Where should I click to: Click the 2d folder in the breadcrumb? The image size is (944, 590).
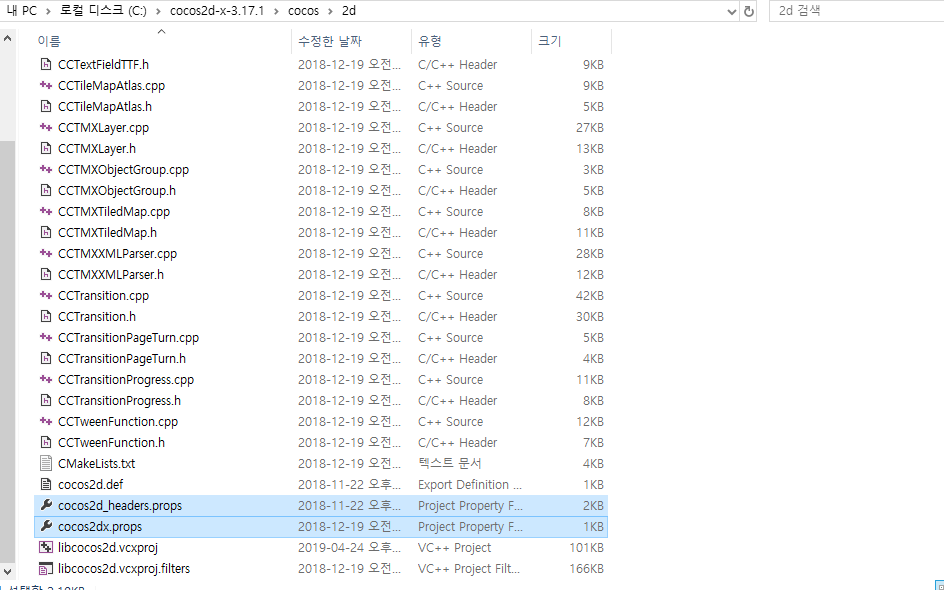click(x=349, y=11)
